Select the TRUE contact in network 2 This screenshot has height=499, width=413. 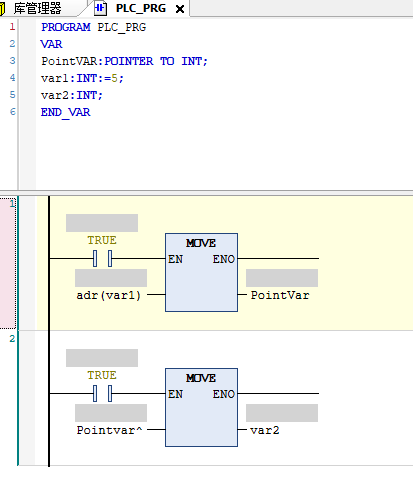click(x=102, y=393)
